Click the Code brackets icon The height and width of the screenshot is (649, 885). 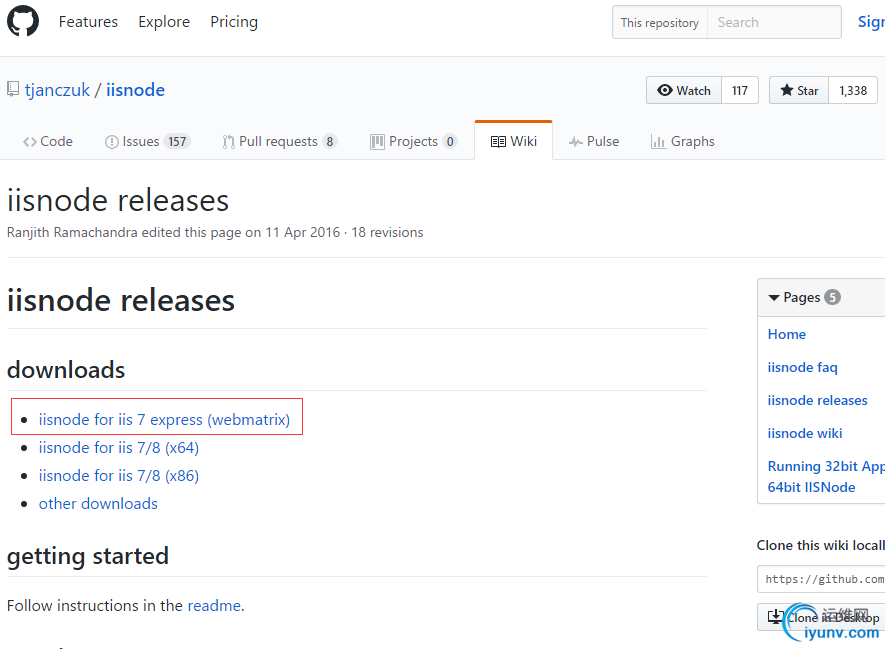click(x=30, y=142)
